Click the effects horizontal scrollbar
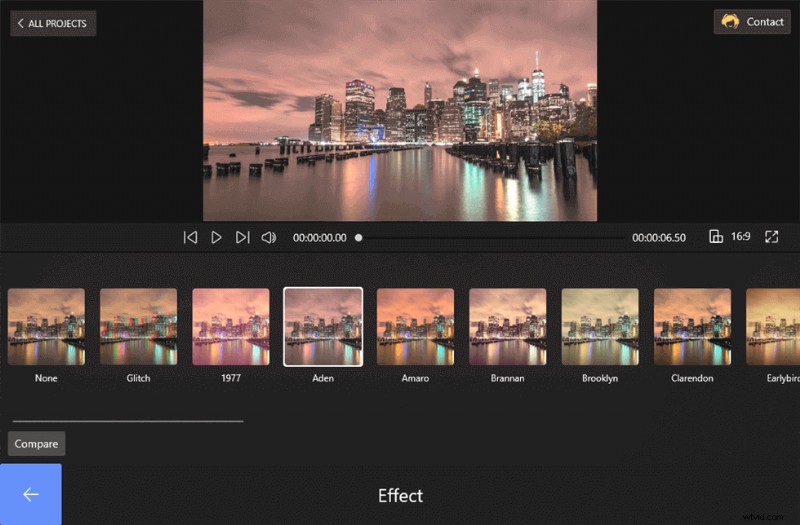The image size is (800, 525). 128,421
